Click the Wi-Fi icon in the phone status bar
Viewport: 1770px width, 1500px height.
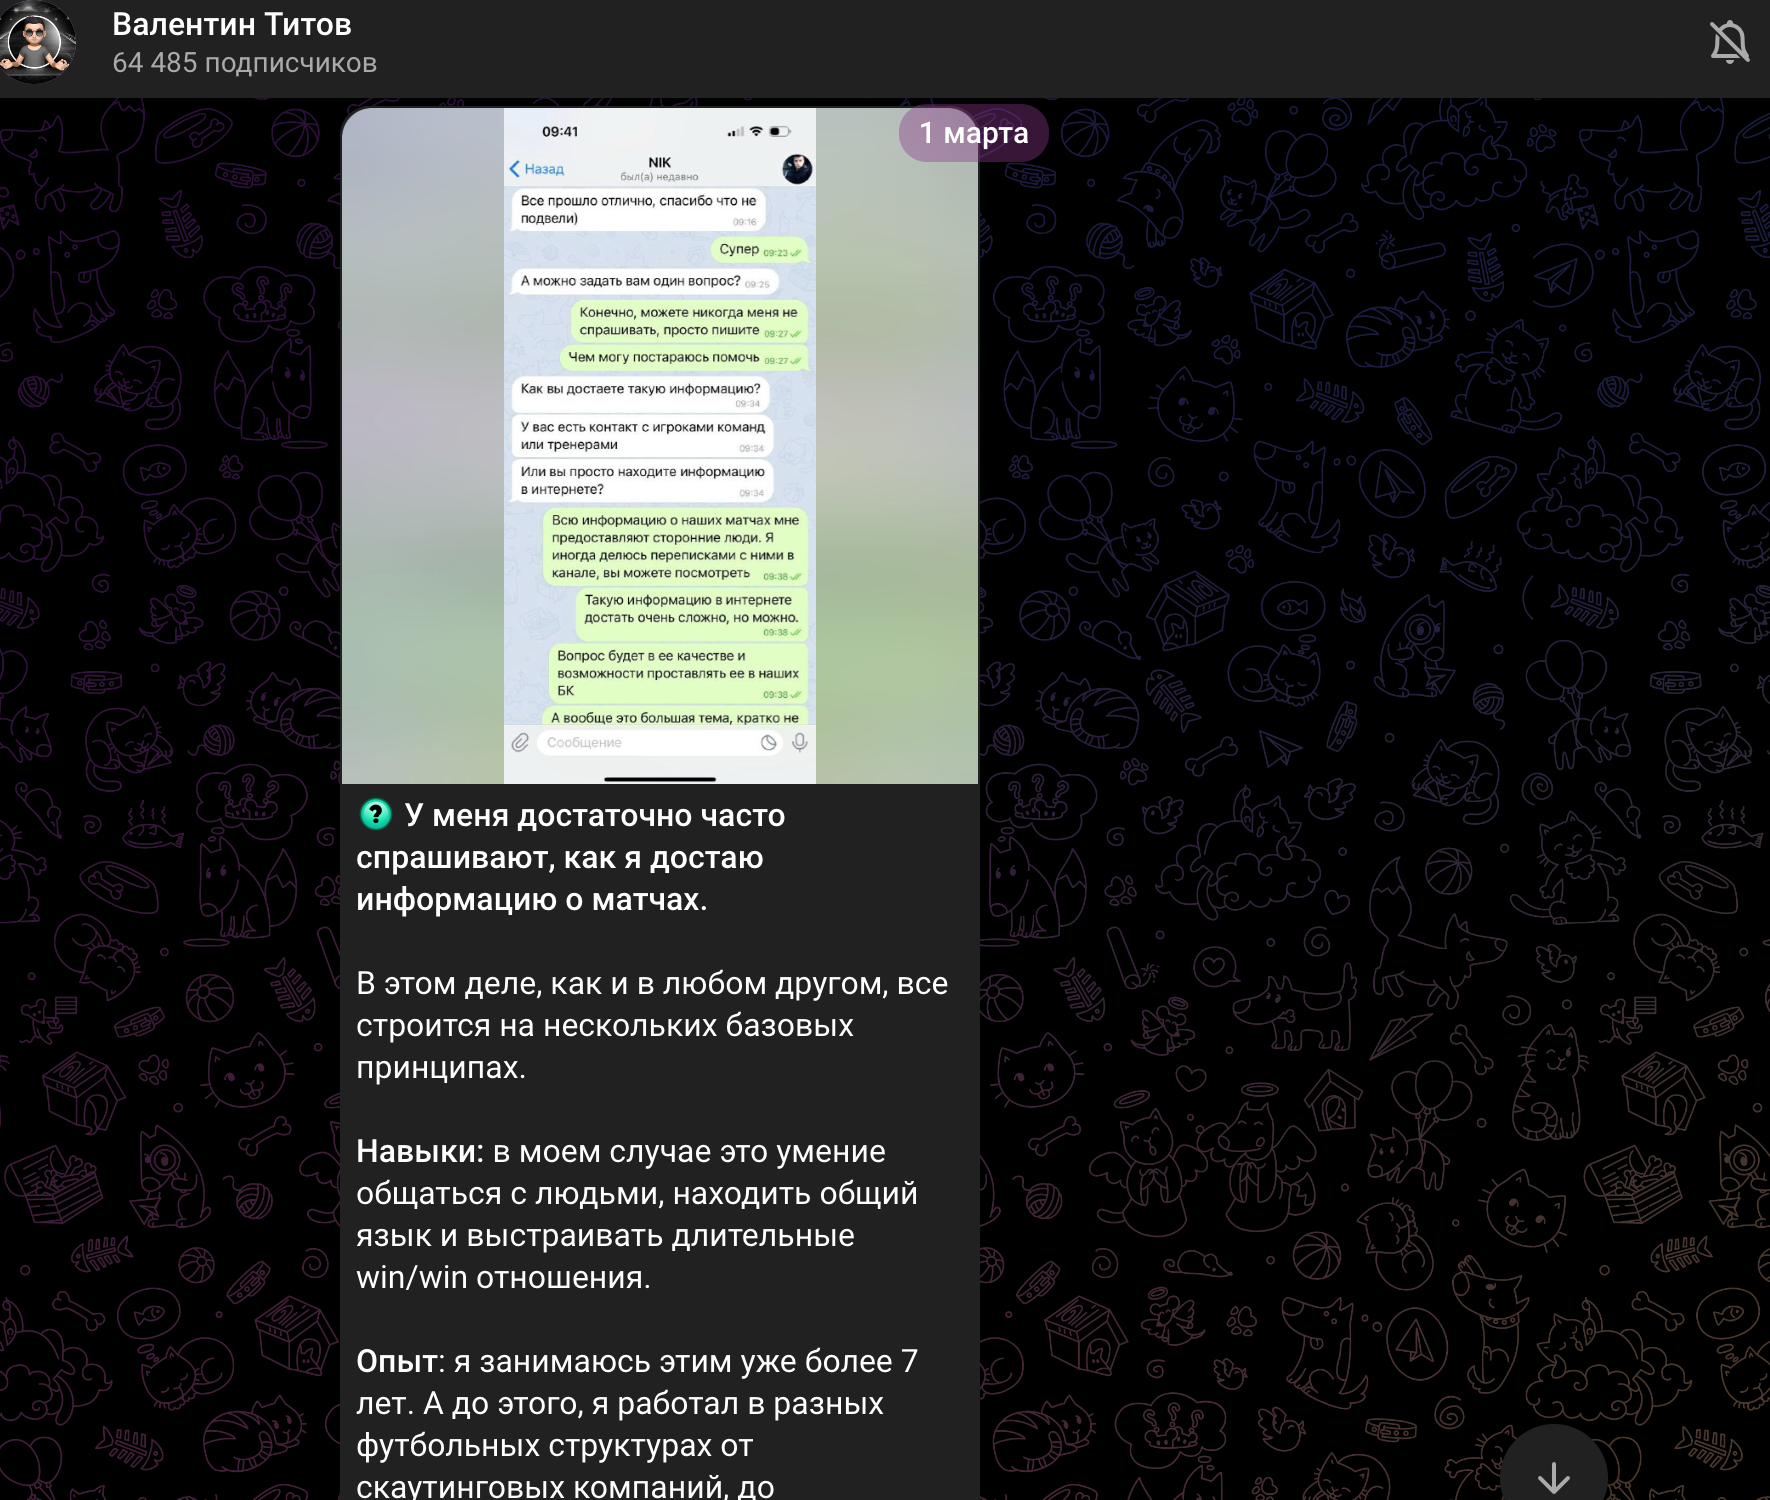757,132
